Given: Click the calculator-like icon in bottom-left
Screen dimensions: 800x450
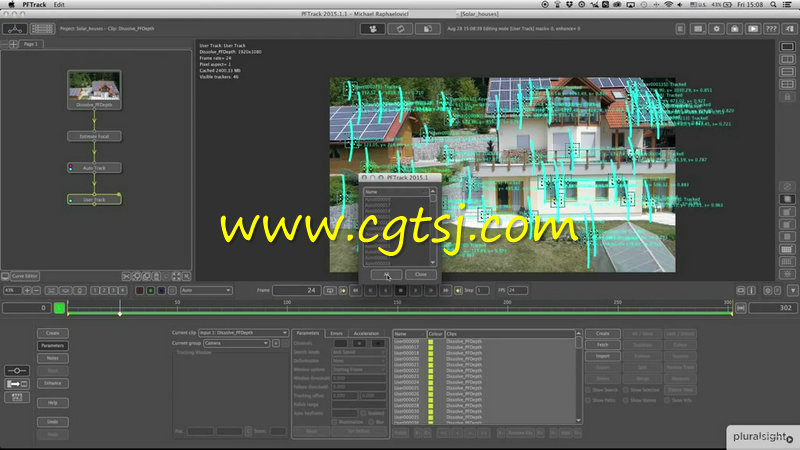Looking at the screenshot, I should (17, 397).
